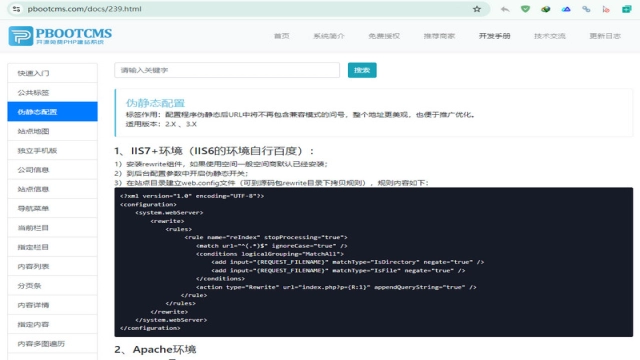
Task: Click step 2 about enabling the pseudo-static switch
Action: pos(181,173)
